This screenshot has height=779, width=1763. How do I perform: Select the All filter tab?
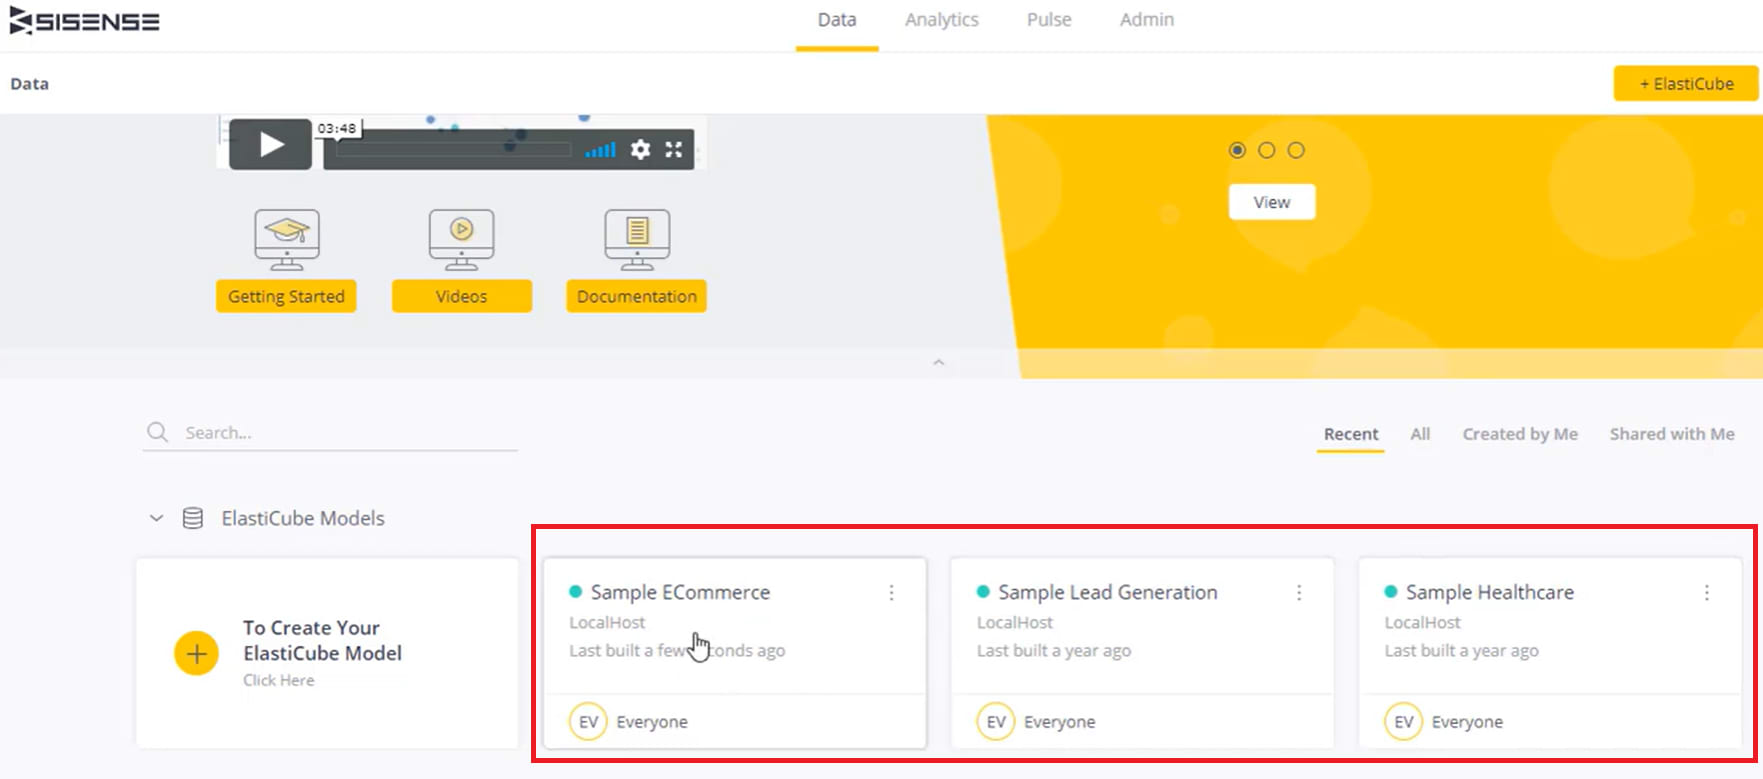click(x=1420, y=434)
